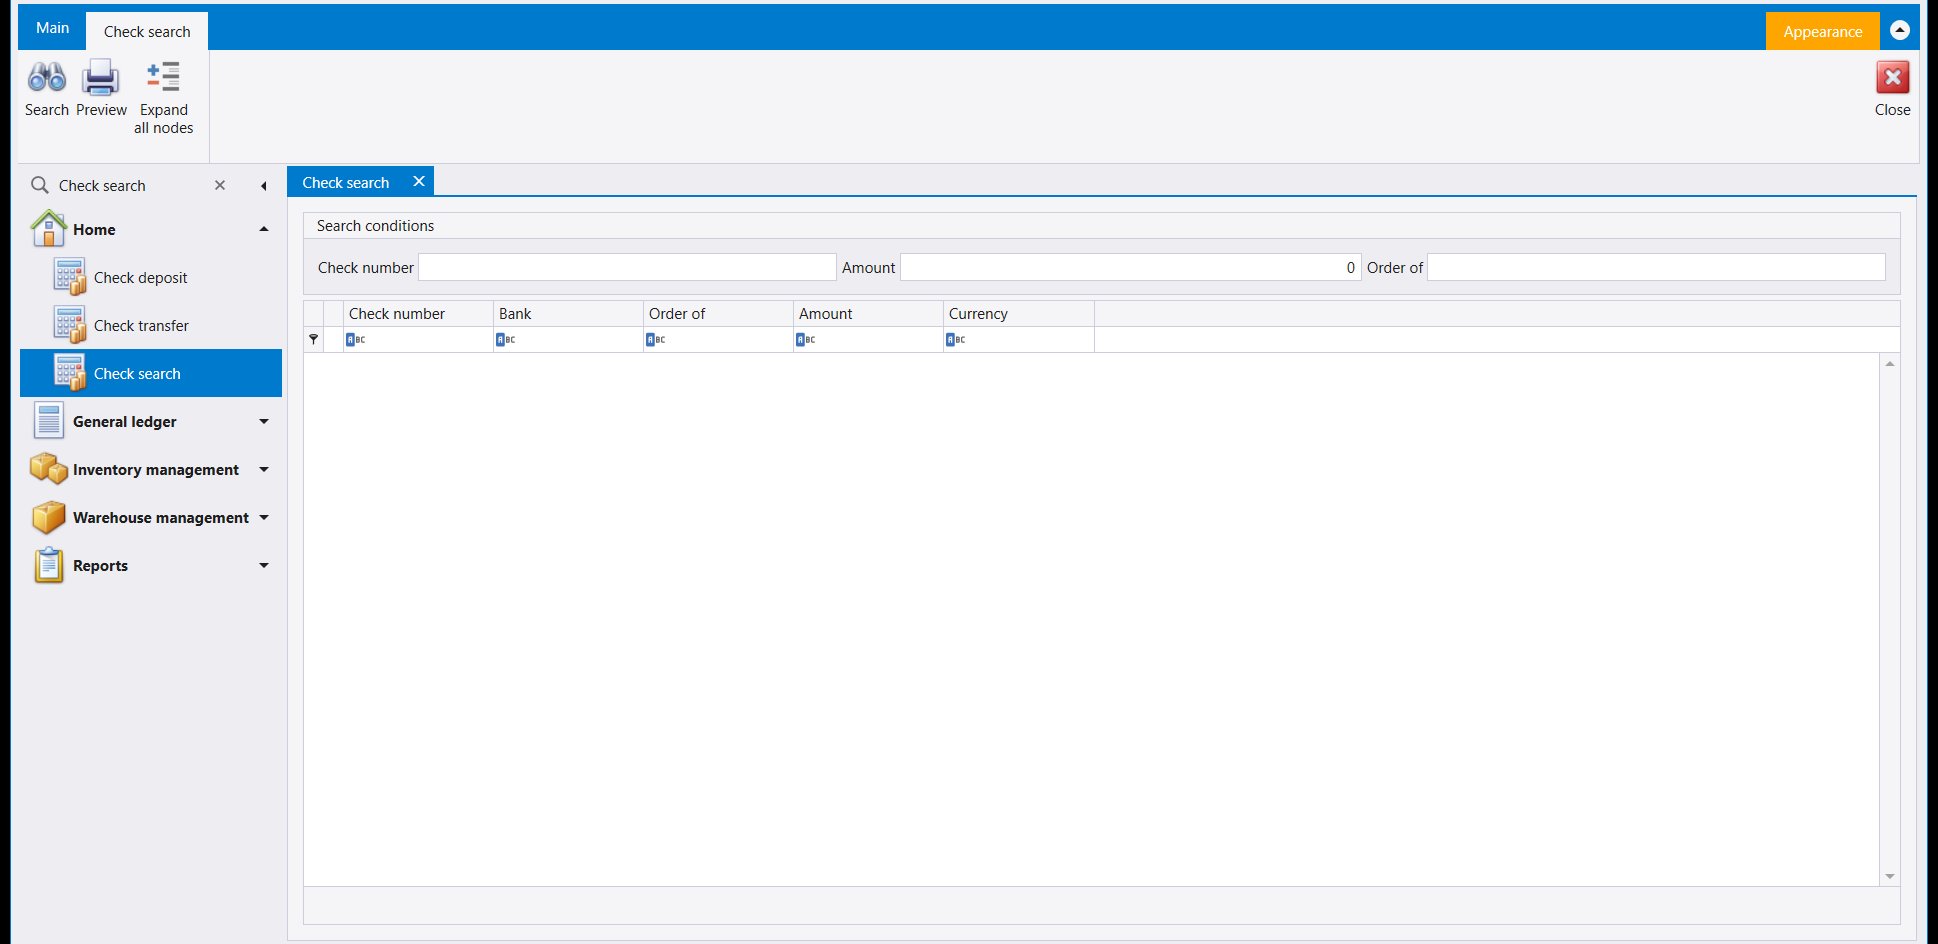Open filter operator for Bank column
1938x944 pixels.
click(505, 339)
